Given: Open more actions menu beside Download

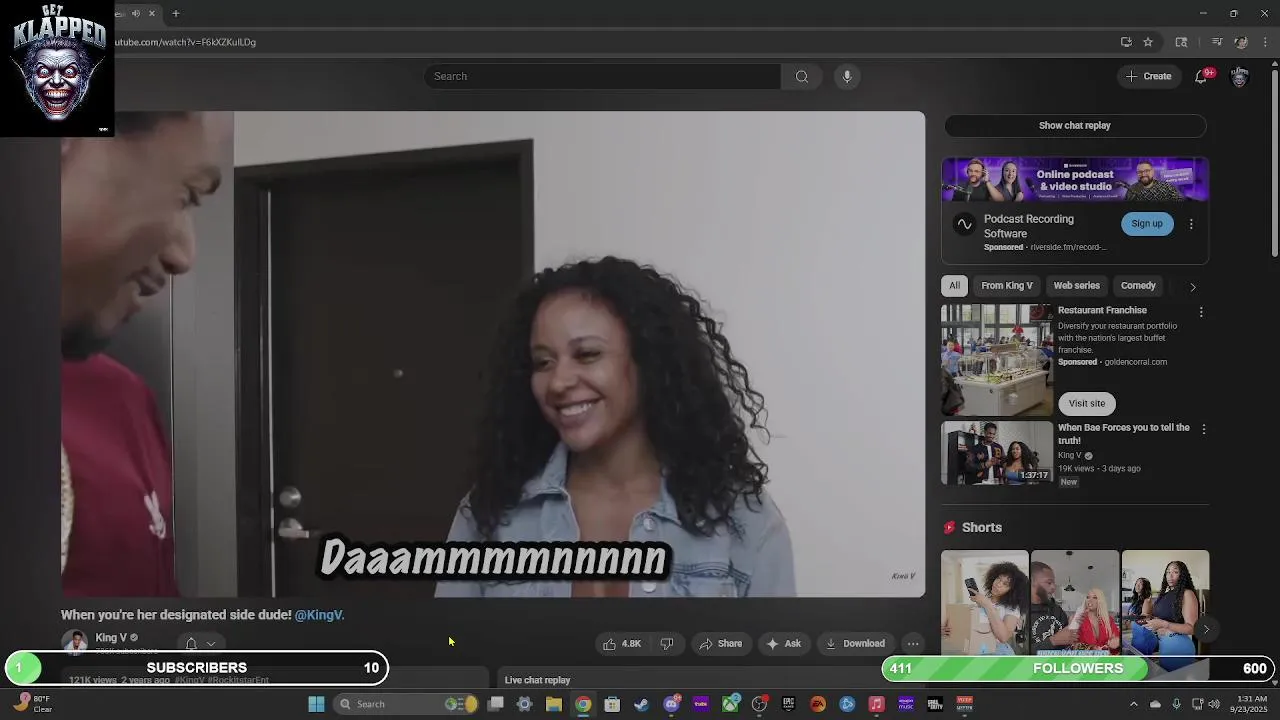Looking at the screenshot, I should click(913, 644).
